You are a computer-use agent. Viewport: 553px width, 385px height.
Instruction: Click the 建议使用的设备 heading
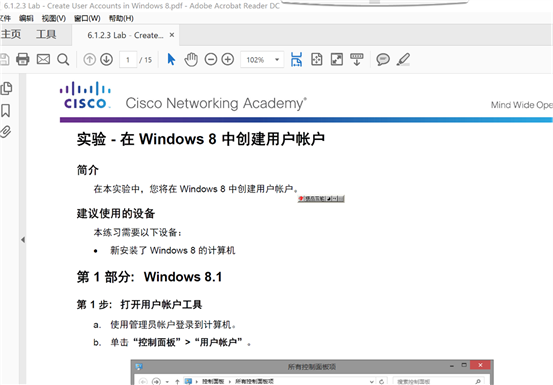point(116,213)
